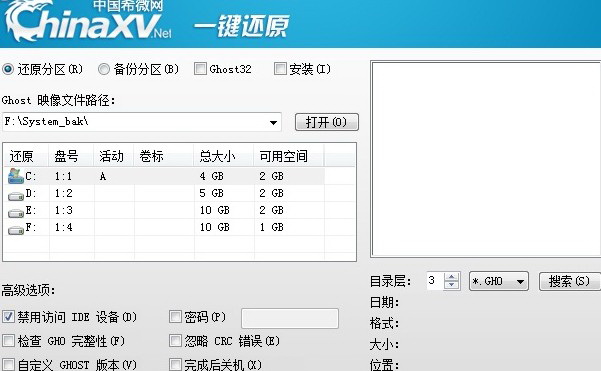Sort by 总大小 column header
Viewport: 601px width, 371px height.
point(224,156)
